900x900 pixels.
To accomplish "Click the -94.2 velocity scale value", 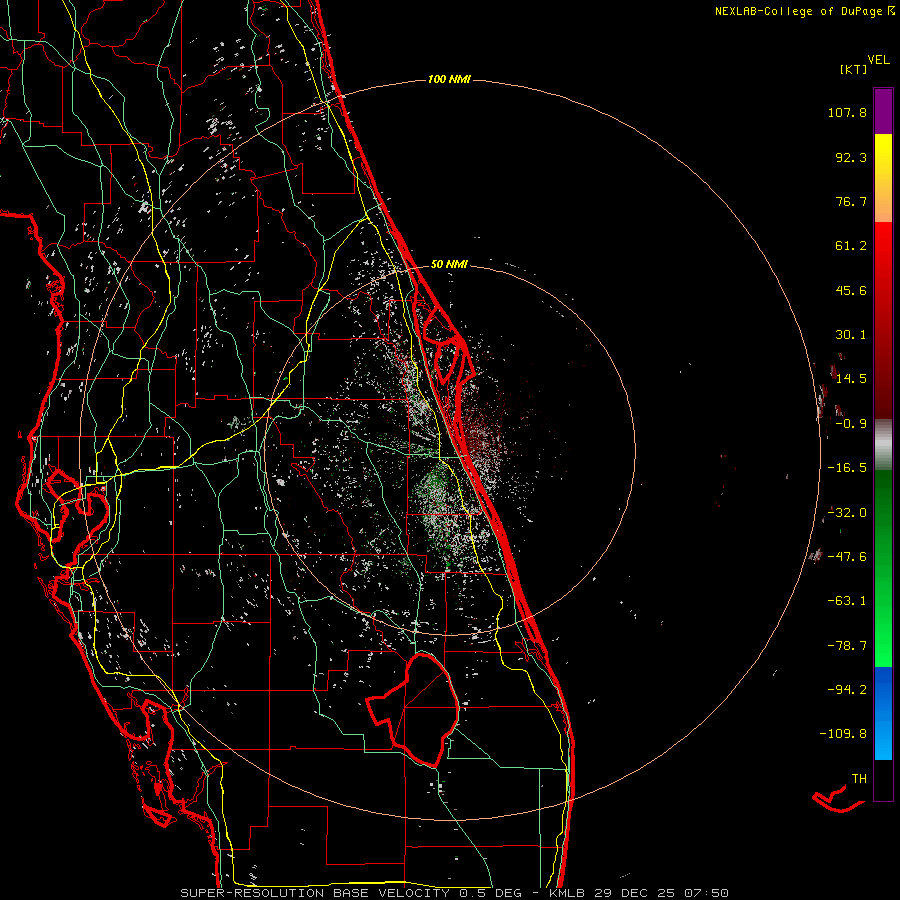I will pyautogui.click(x=847, y=689).
